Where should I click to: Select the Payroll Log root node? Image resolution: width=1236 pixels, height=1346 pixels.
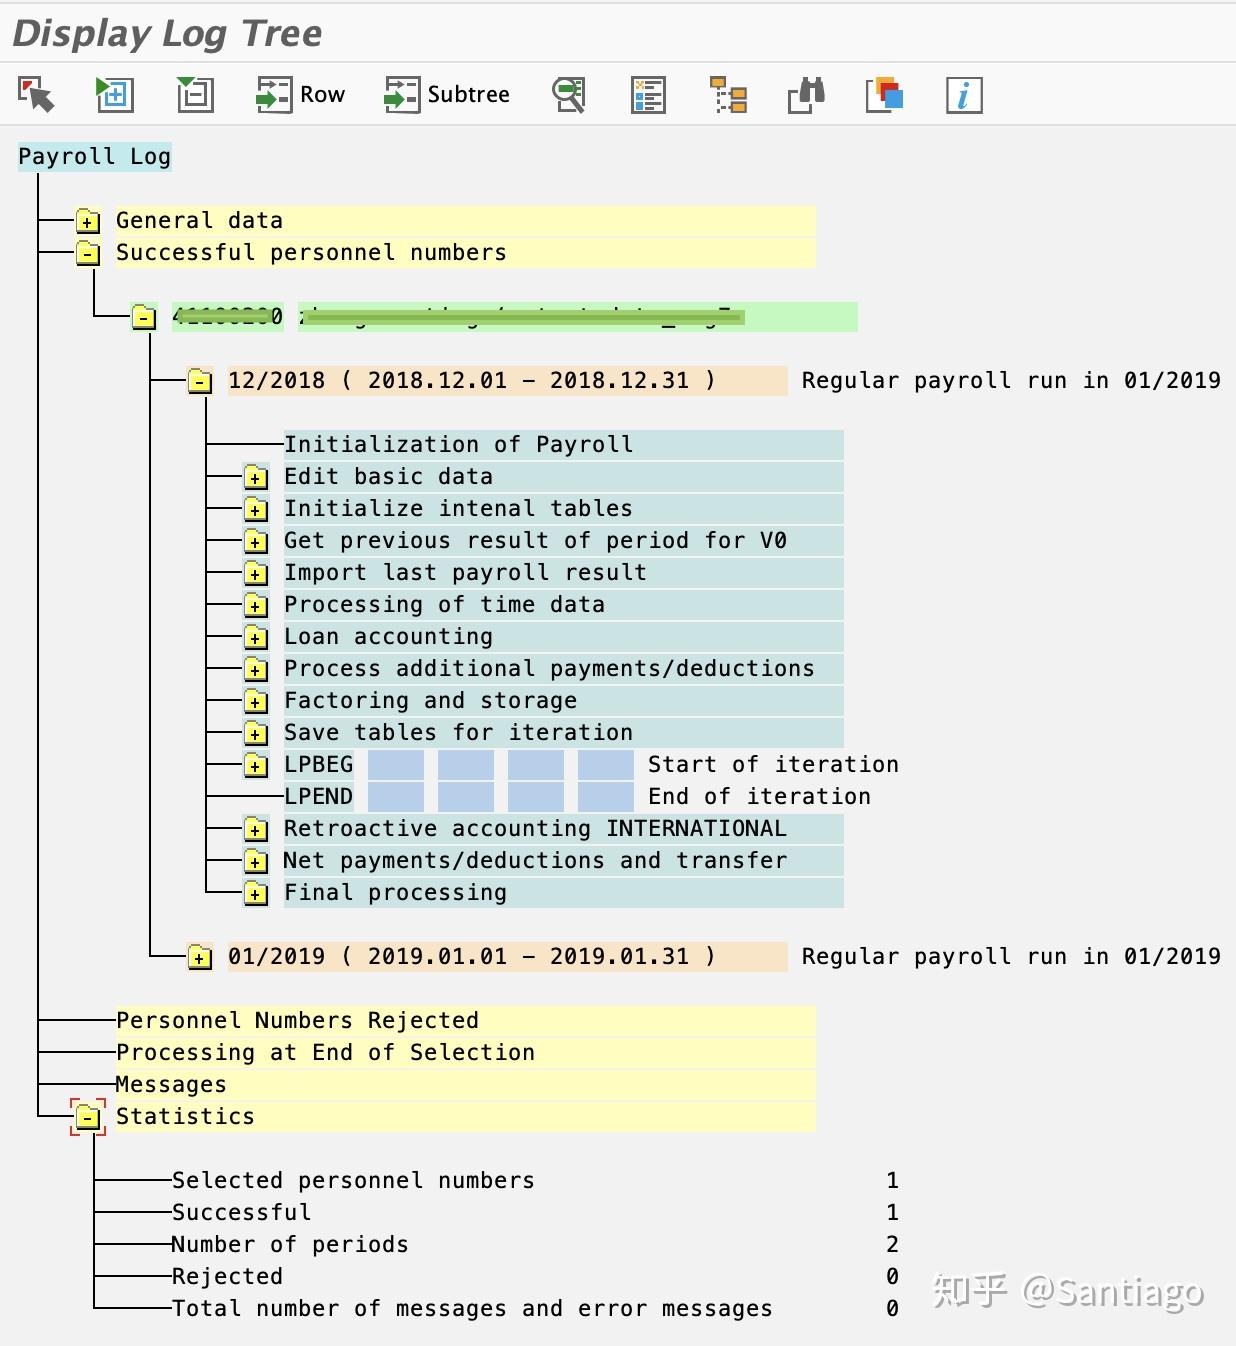pos(94,156)
